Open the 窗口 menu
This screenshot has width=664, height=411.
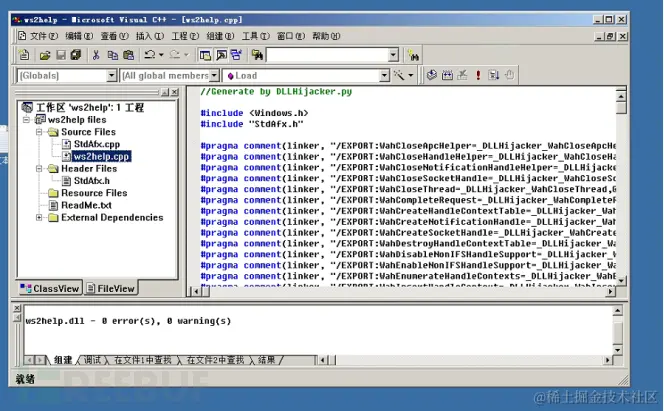click(291, 36)
